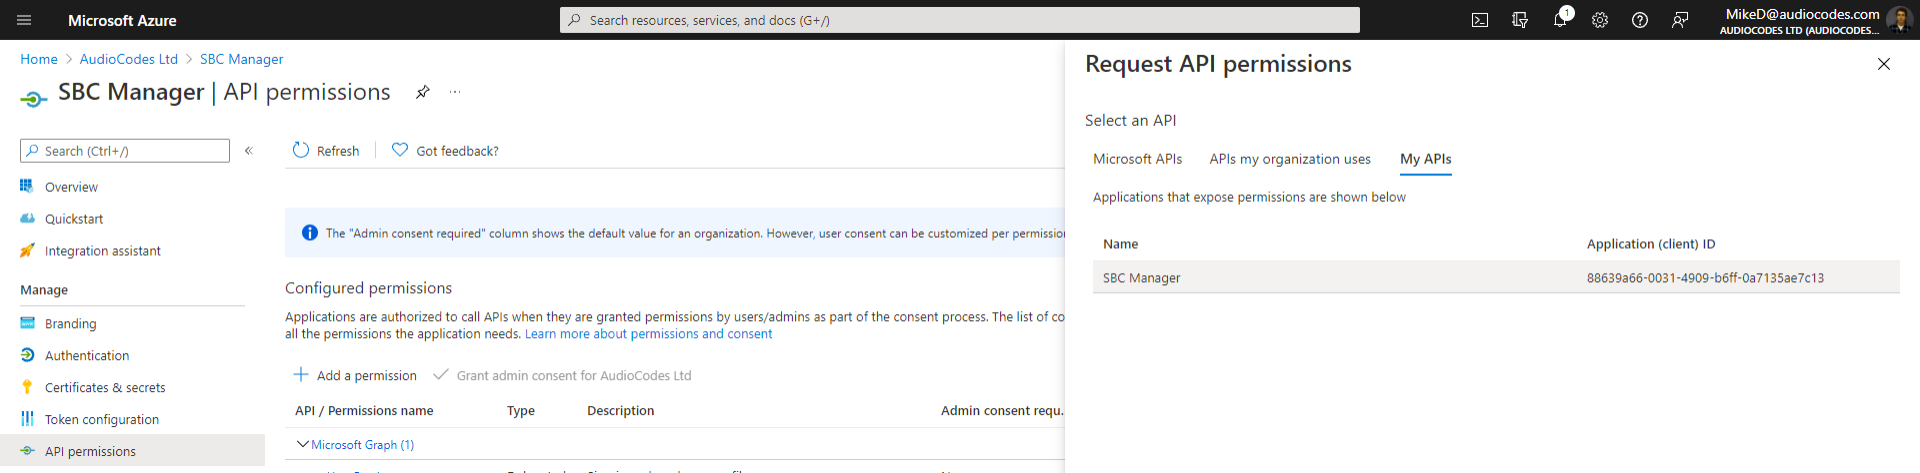Open portal settings gear

[1600, 20]
